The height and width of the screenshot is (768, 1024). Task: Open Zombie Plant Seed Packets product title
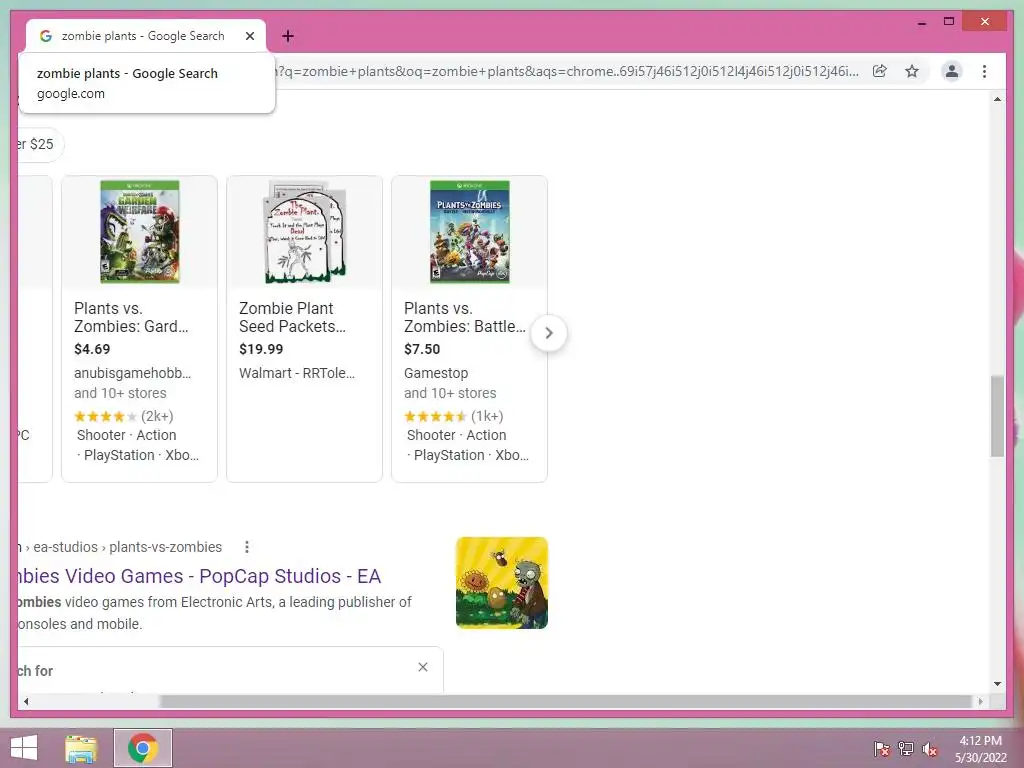(x=292, y=317)
